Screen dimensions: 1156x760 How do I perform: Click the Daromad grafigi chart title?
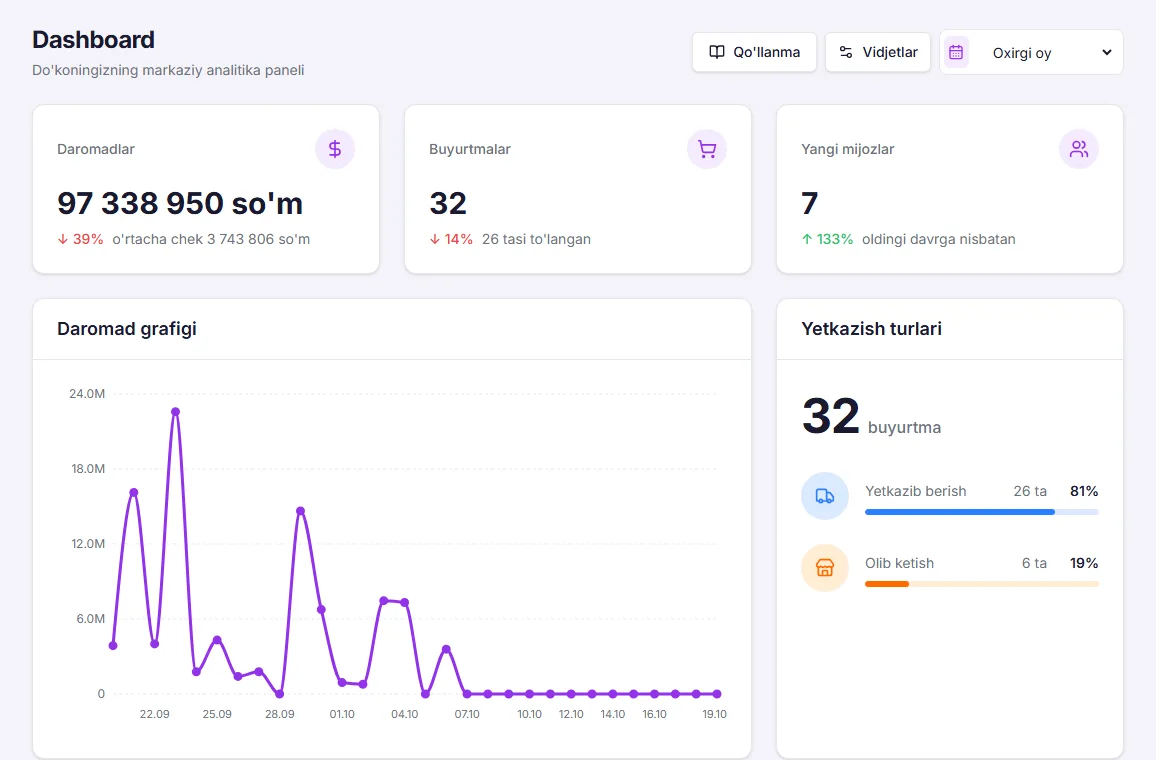coord(127,329)
